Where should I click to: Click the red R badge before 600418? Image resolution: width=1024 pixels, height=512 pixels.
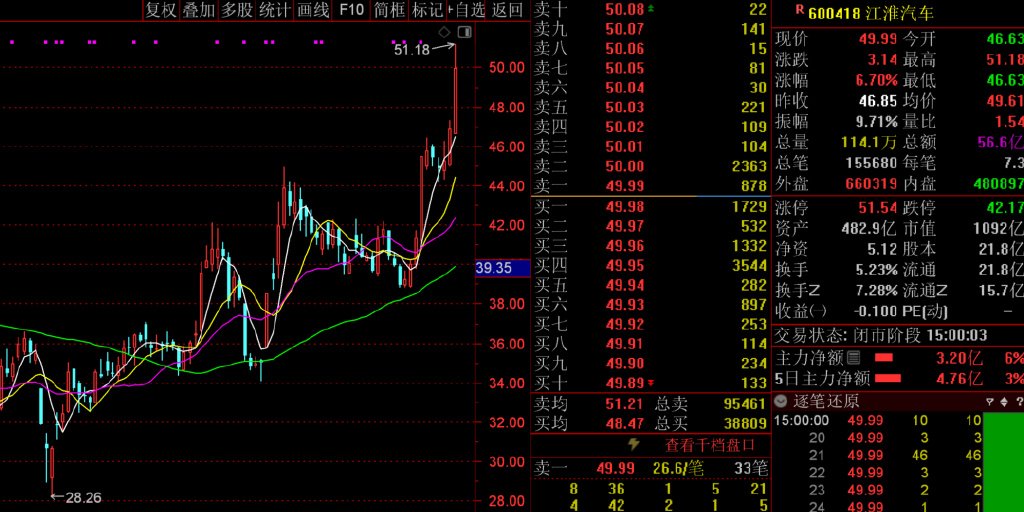pyautogui.click(x=798, y=9)
